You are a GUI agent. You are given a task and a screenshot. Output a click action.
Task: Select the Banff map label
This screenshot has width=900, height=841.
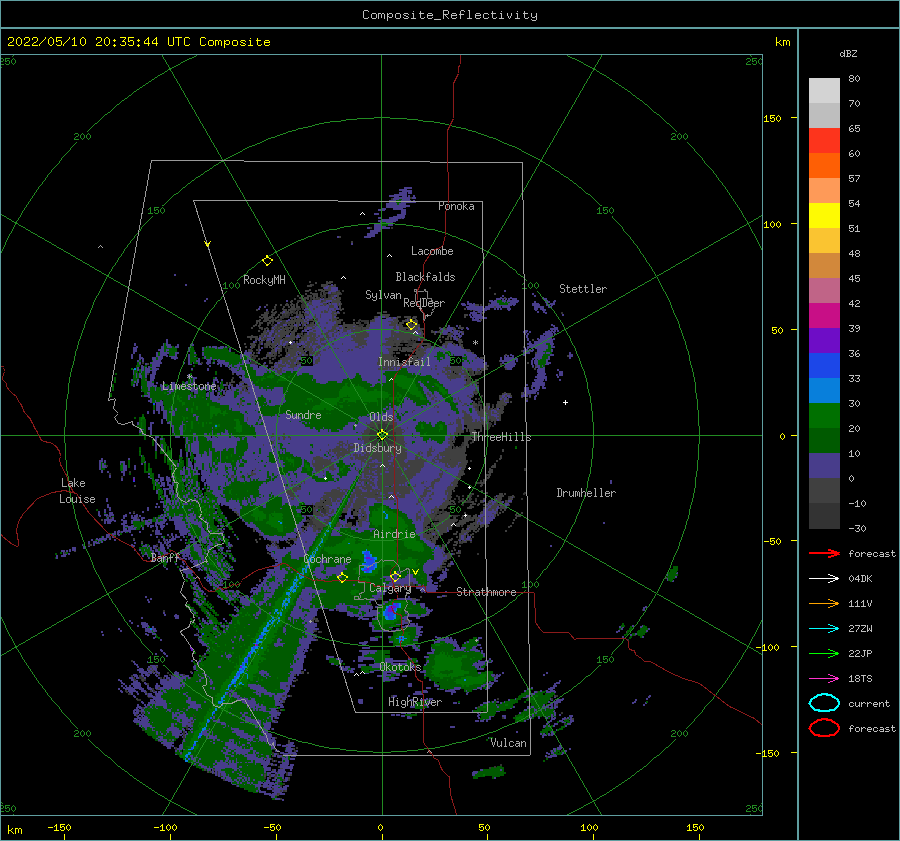165,557
